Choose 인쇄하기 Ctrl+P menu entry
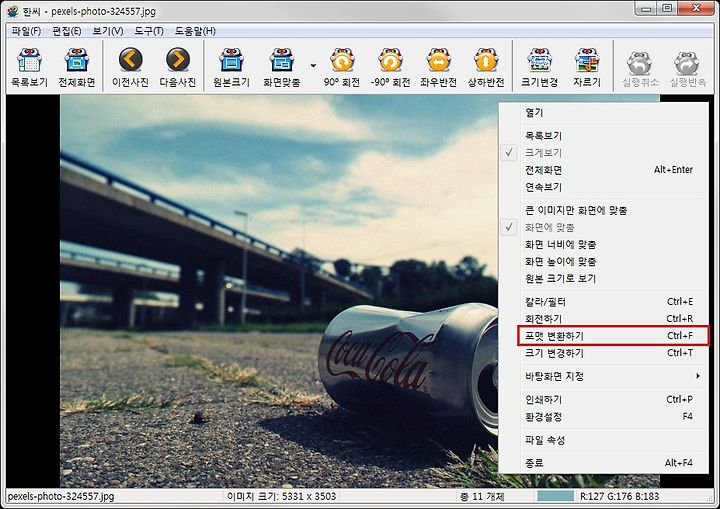Screen dimensions: 720x509 604,400
